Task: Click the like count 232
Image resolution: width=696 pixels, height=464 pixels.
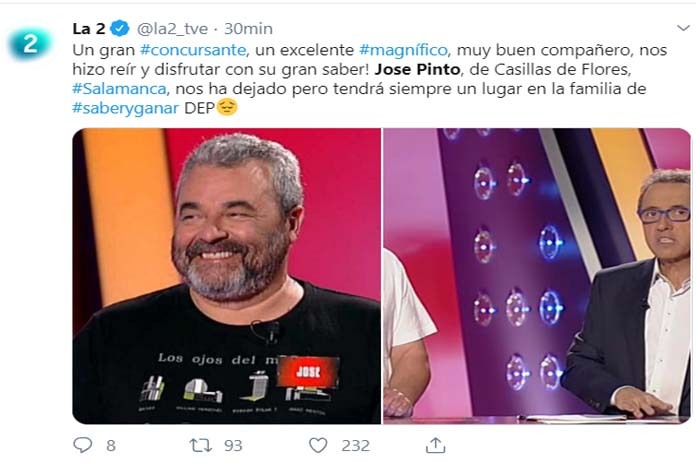Action: click(356, 445)
